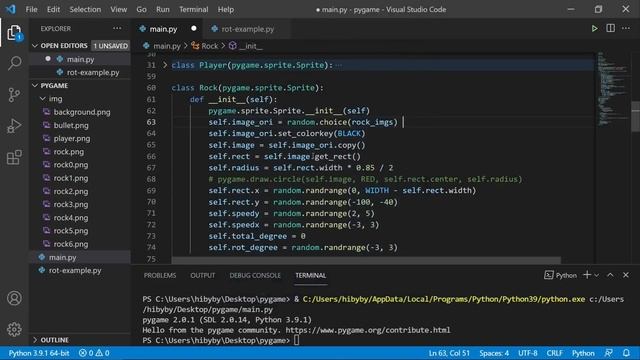Change indentation via Spaces: 4
Viewport: 640px width, 360px height.
(494, 353)
